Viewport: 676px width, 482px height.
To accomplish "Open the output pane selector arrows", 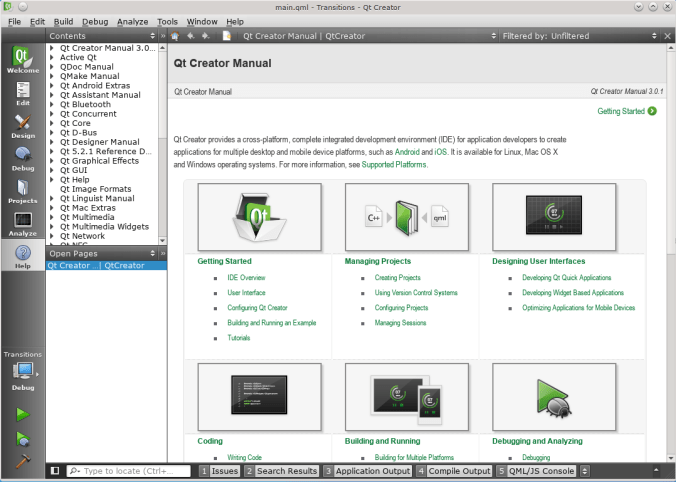I will pos(585,471).
